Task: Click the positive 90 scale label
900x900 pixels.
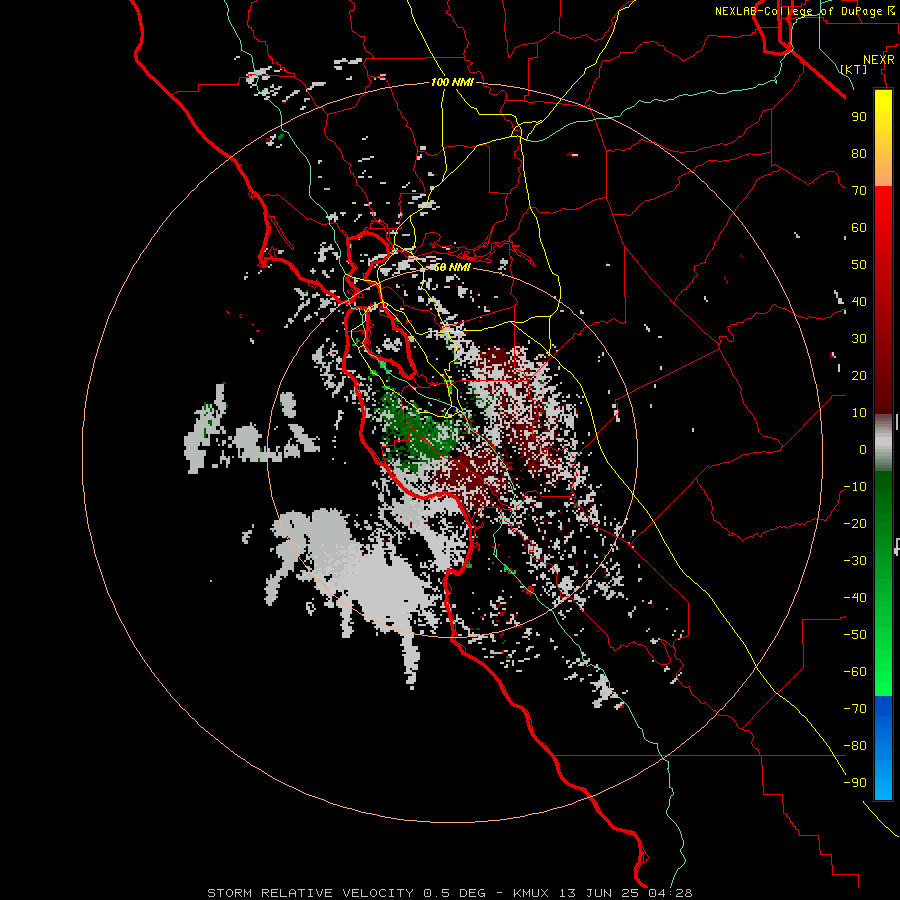Action: 859,117
